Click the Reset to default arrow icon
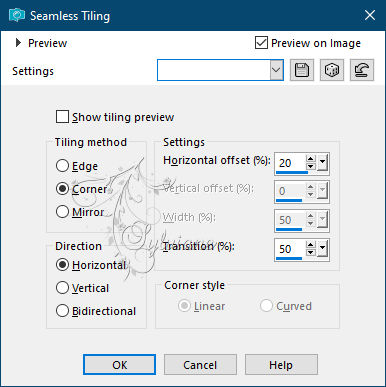This screenshot has width=386, height=387. [x=362, y=70]
